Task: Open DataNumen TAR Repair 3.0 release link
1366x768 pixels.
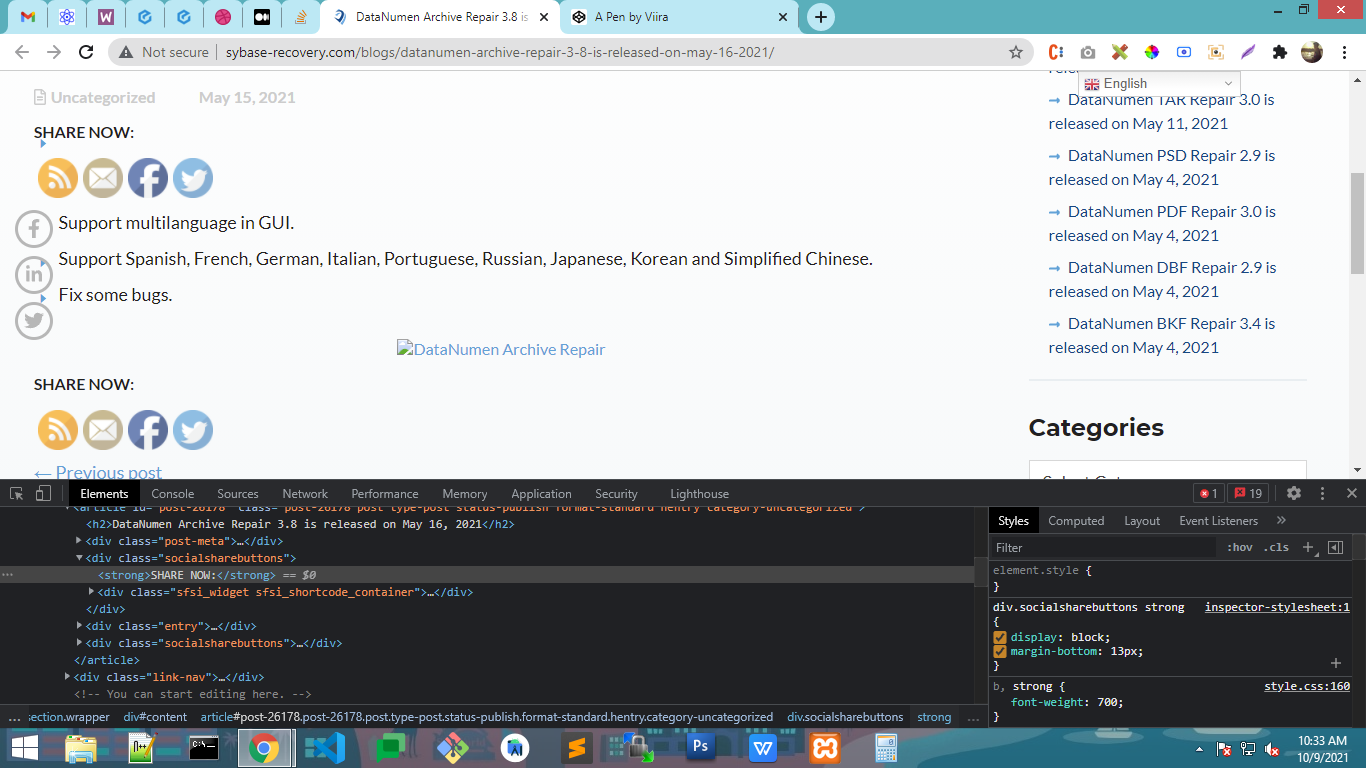Action: (x=1162, y=111)
